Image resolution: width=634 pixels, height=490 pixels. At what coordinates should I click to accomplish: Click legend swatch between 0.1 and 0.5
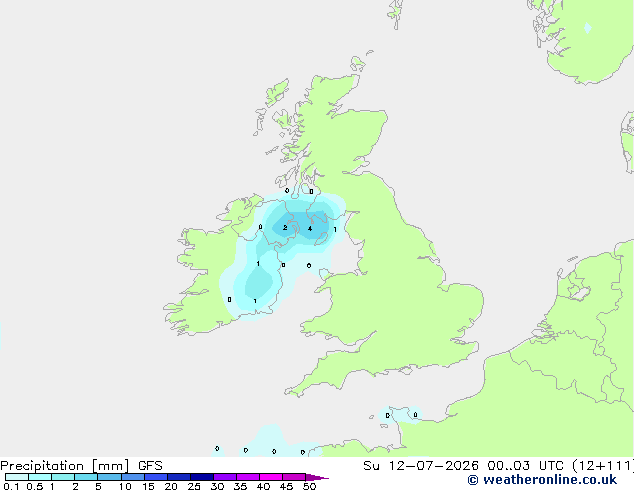[17, 477]
